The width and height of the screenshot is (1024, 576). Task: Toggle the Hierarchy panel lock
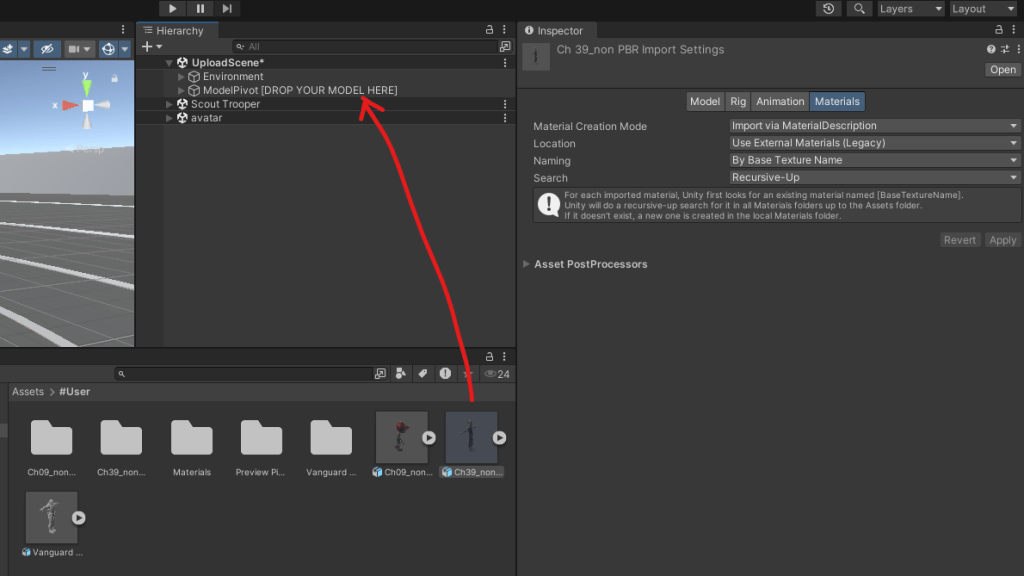pos(489,31)
